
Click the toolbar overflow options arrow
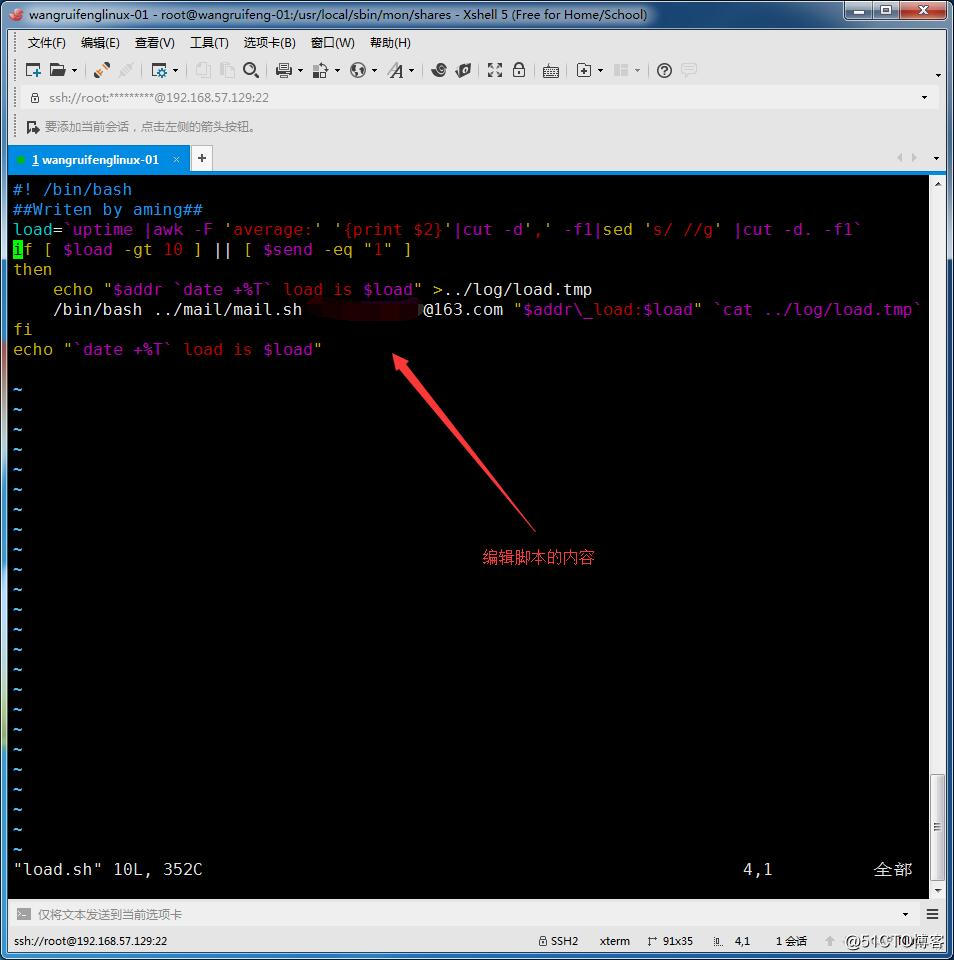[938, 75]
